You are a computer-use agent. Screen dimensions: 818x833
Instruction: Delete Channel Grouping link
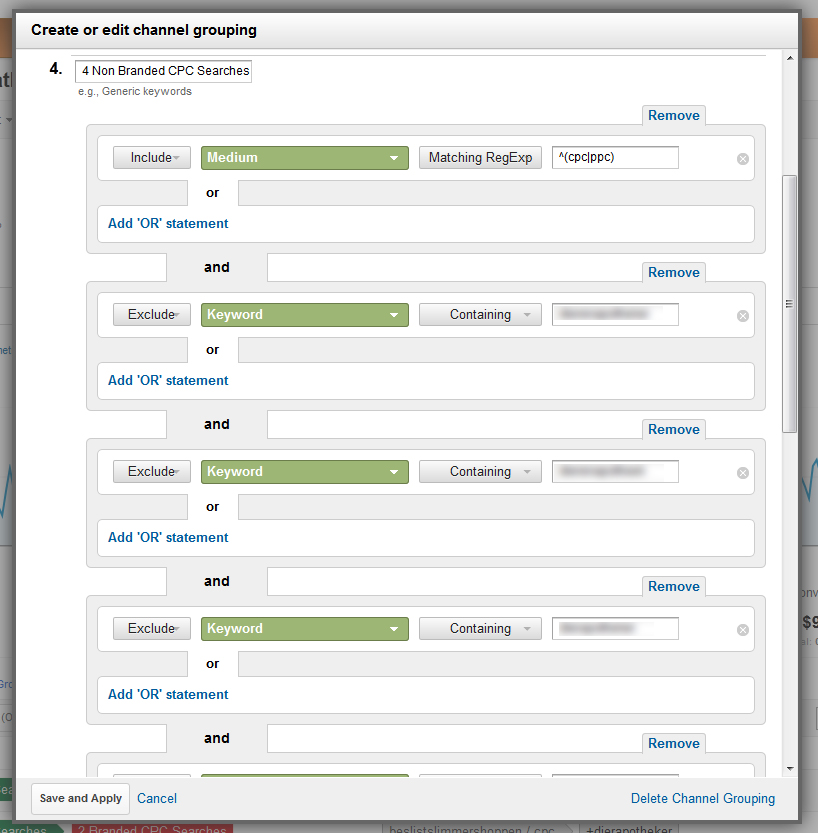[702, 799]
